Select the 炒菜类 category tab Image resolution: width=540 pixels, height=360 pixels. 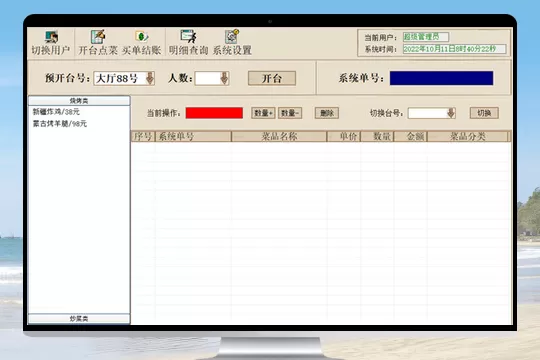tap(79, 319)
